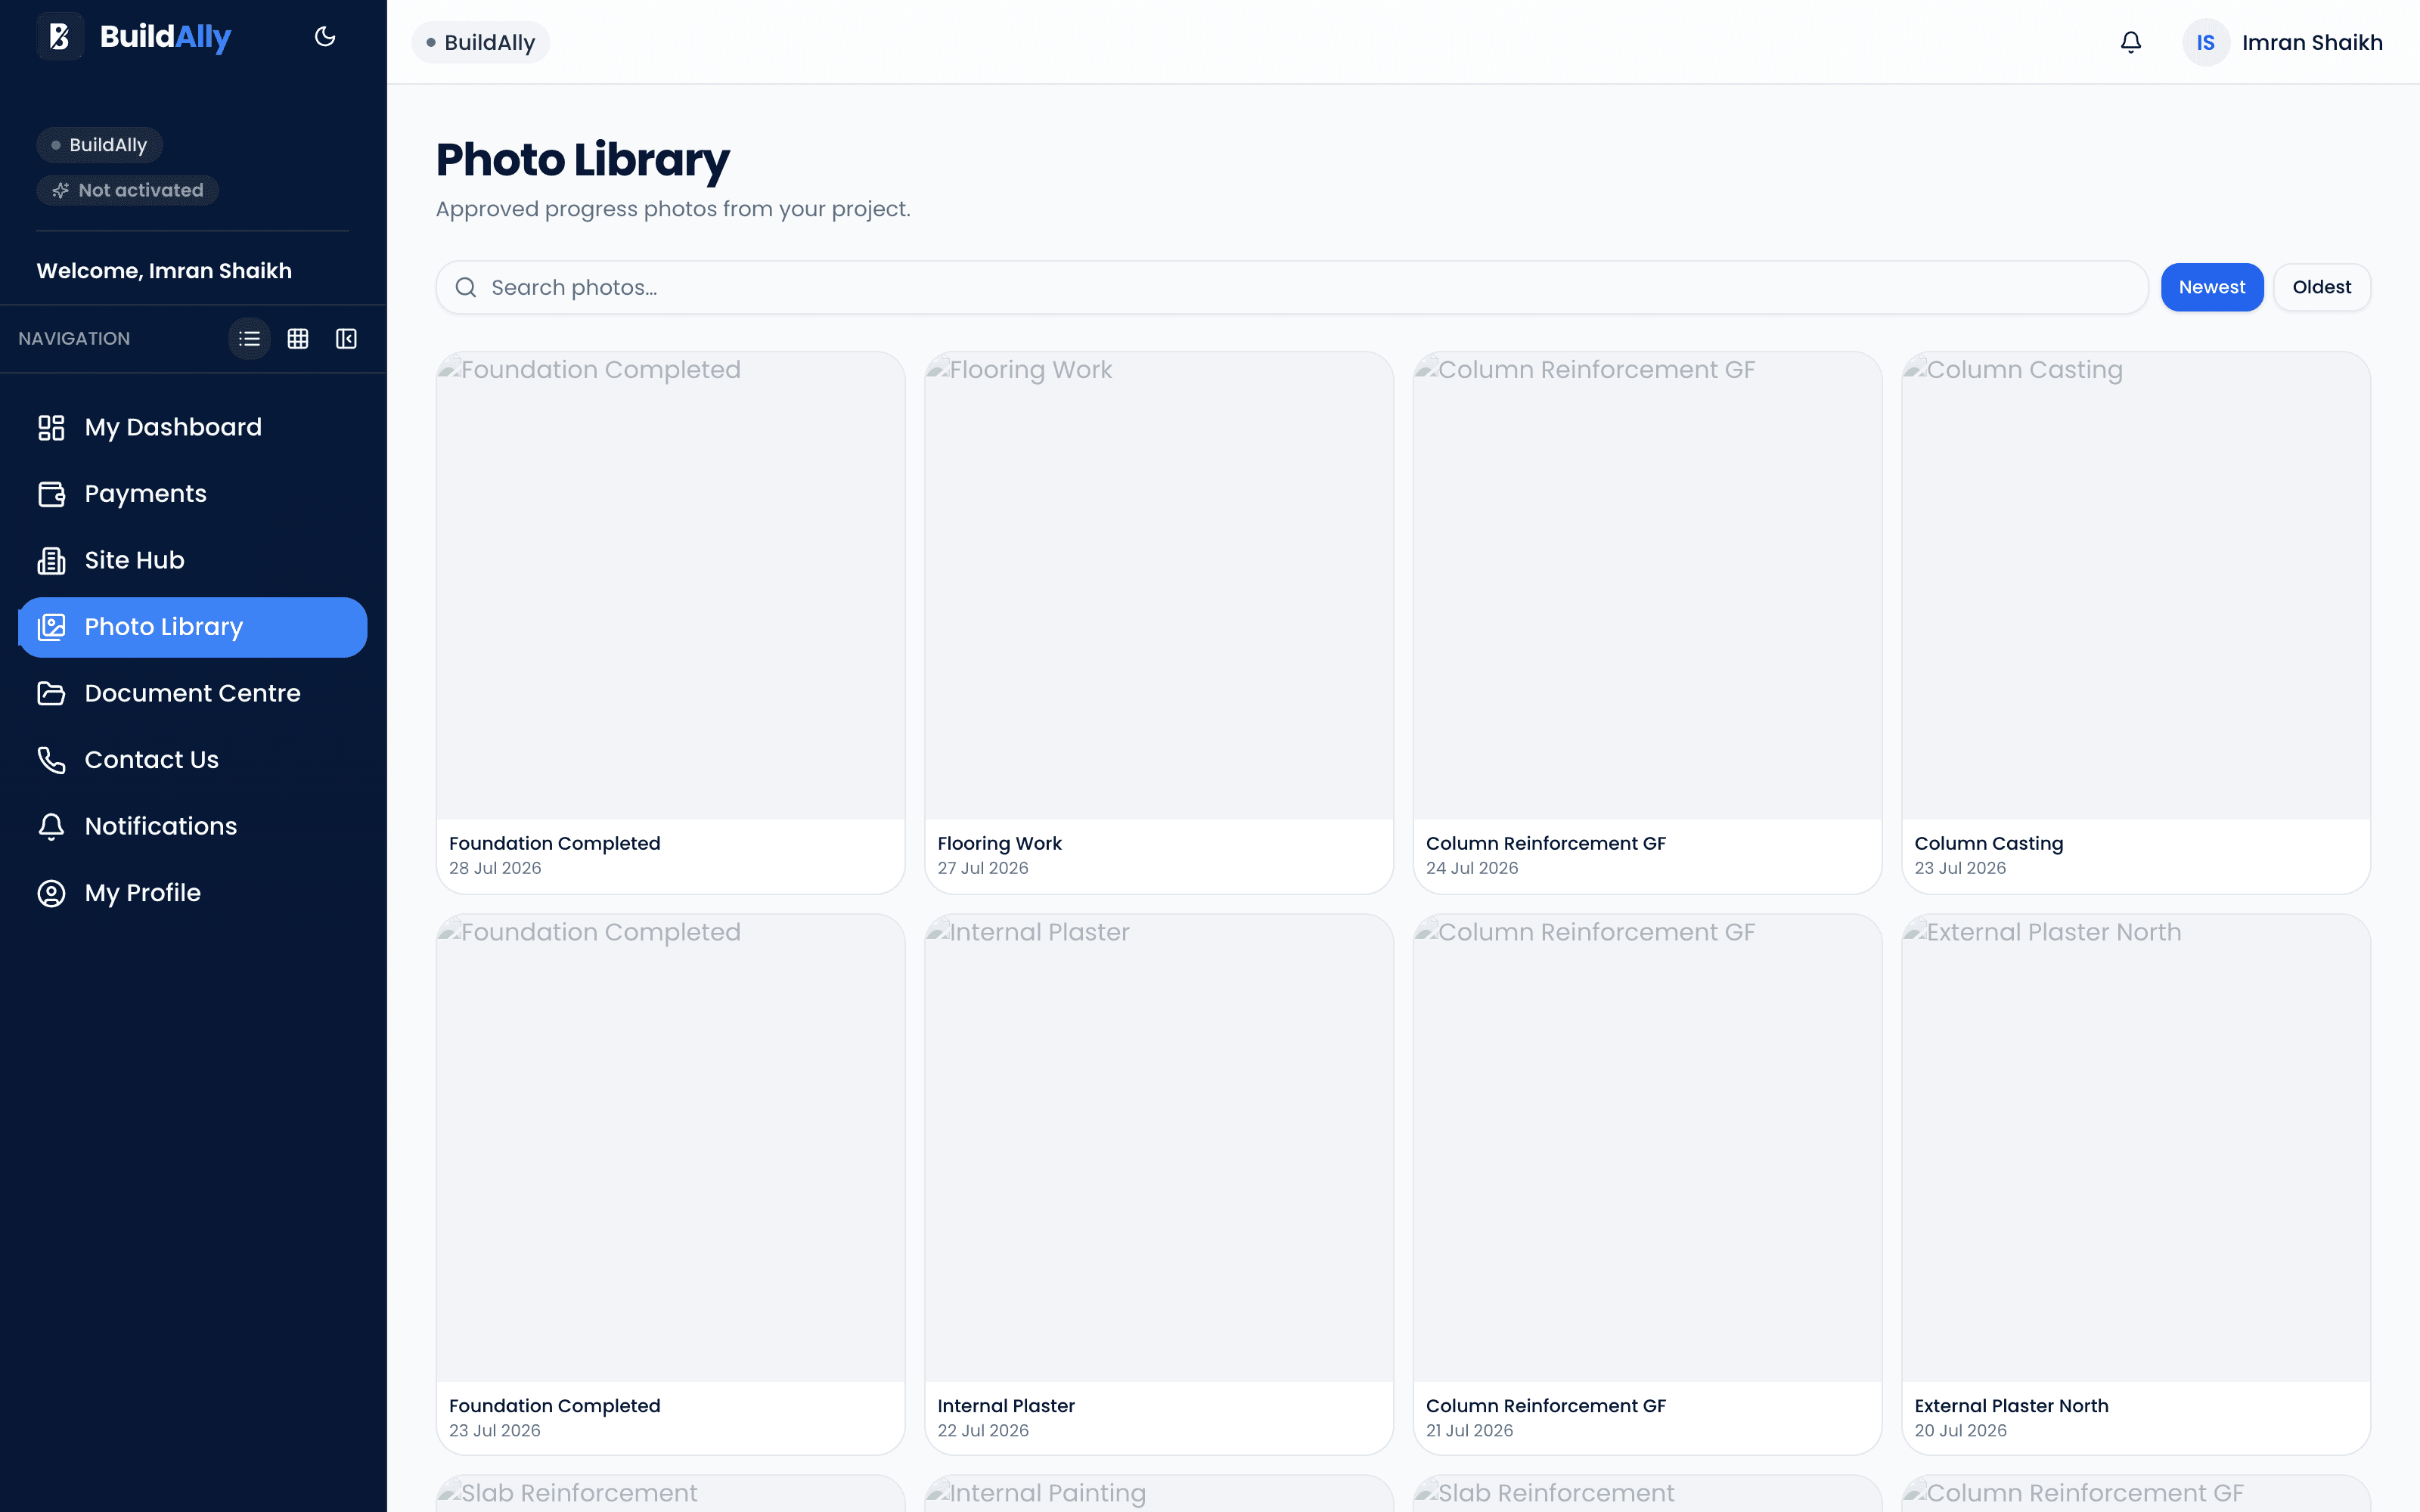The image size is (2420, 1512).
Task: Click into the Search photos field
Action: [1291, 287]
